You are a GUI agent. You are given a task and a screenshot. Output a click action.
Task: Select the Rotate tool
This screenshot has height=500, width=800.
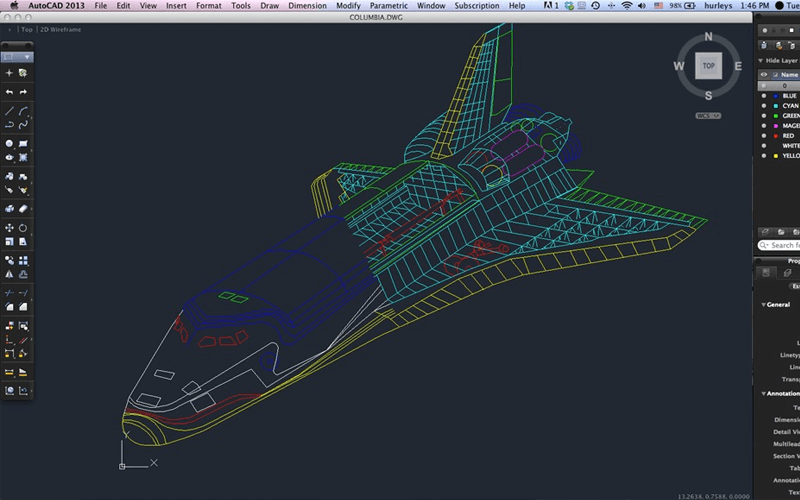(x=23, y=228)
